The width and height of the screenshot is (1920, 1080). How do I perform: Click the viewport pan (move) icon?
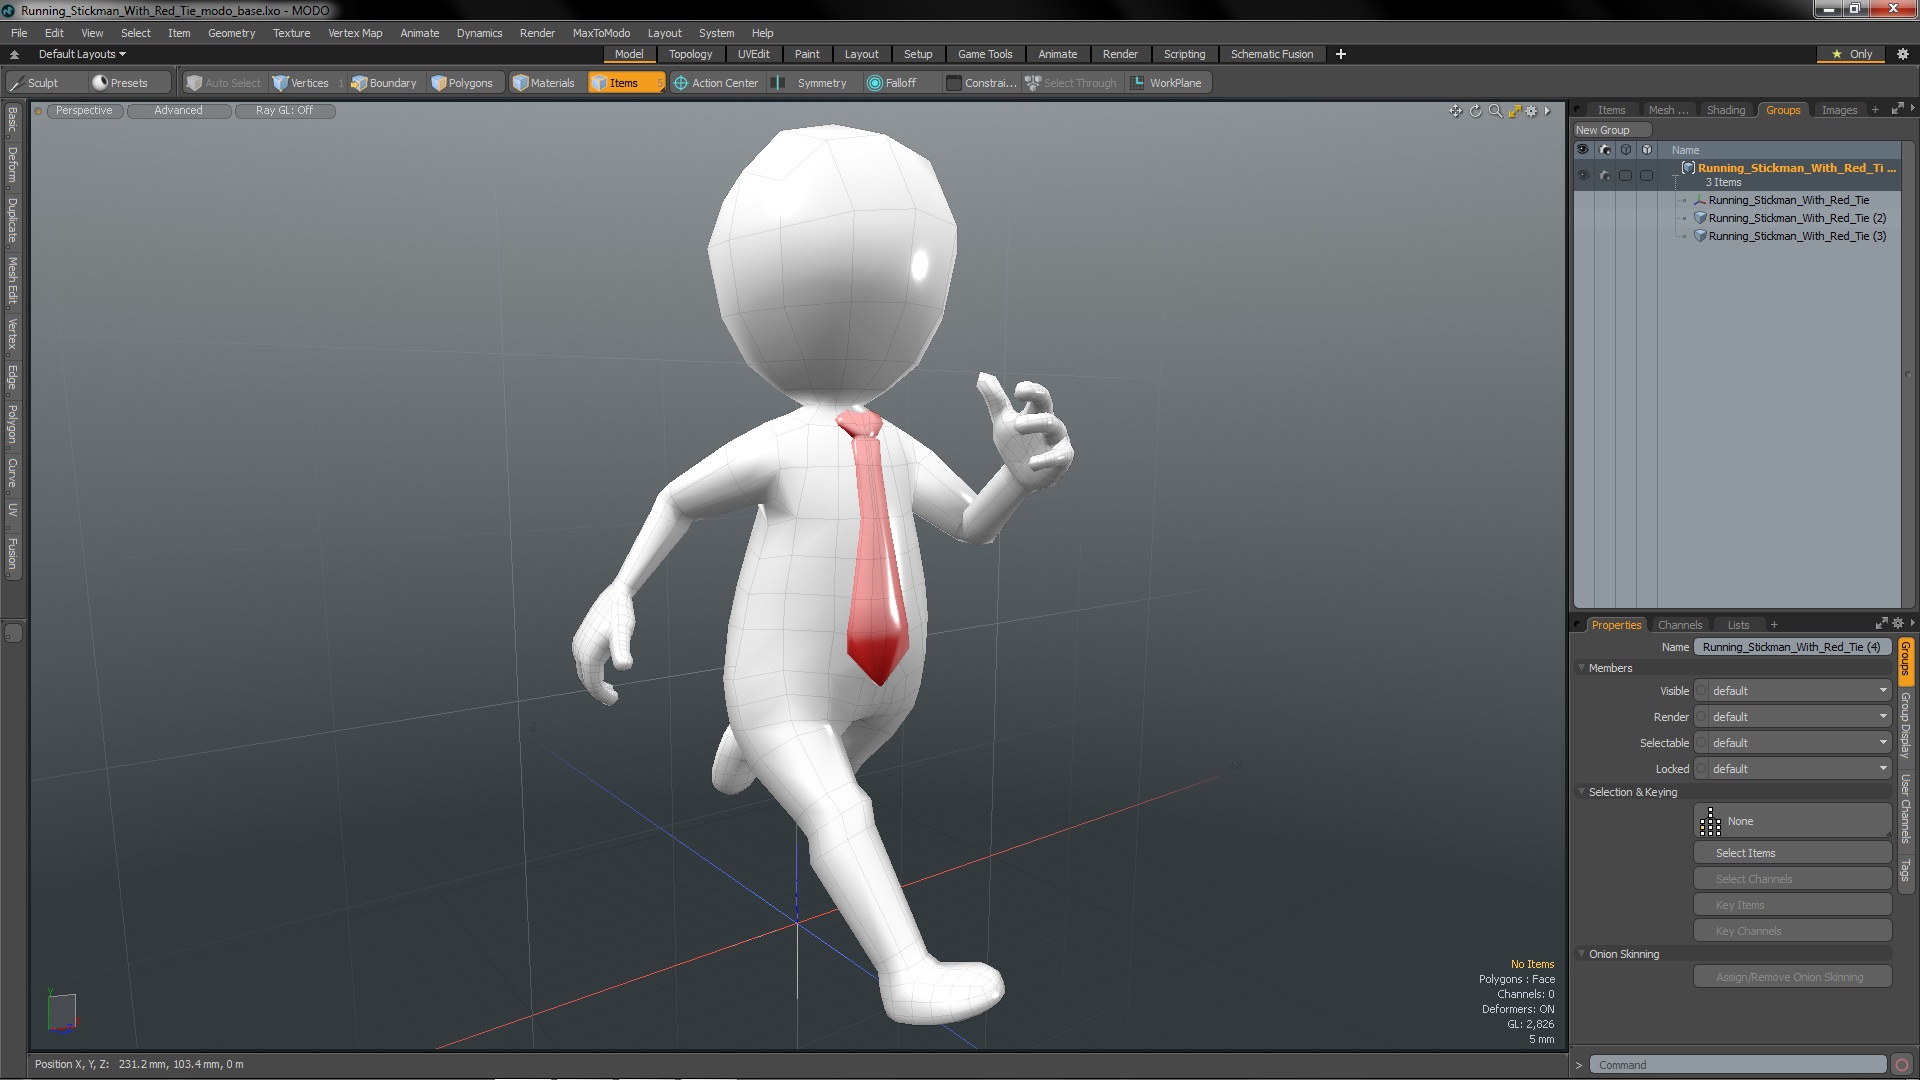(1456, 111)
